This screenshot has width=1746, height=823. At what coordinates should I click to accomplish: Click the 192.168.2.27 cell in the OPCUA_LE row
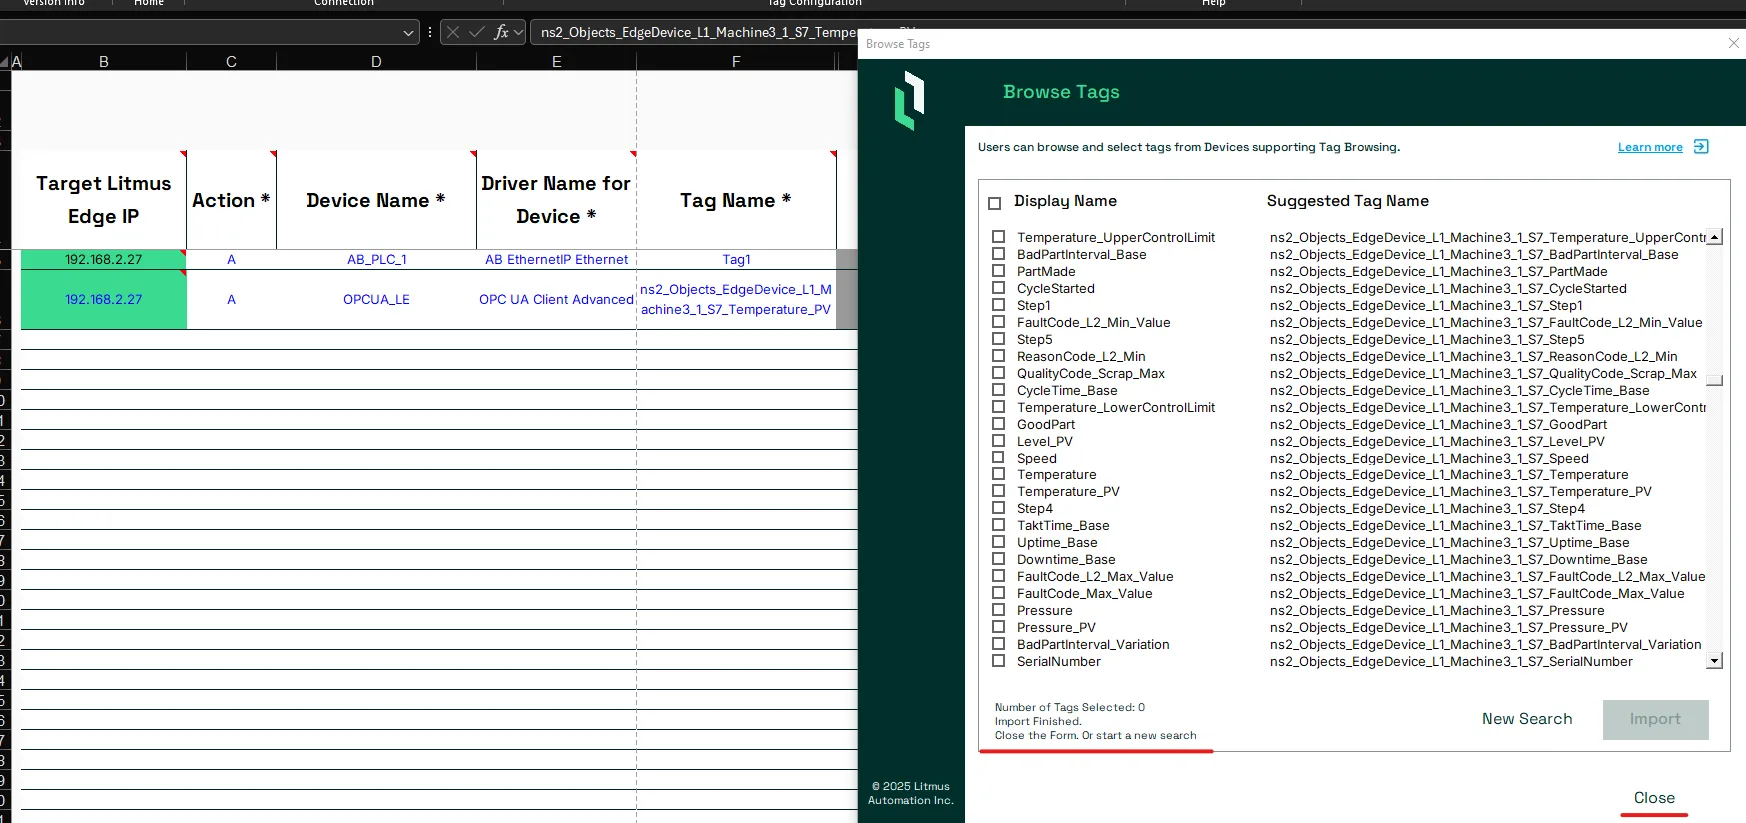click(x=104, y=299)
